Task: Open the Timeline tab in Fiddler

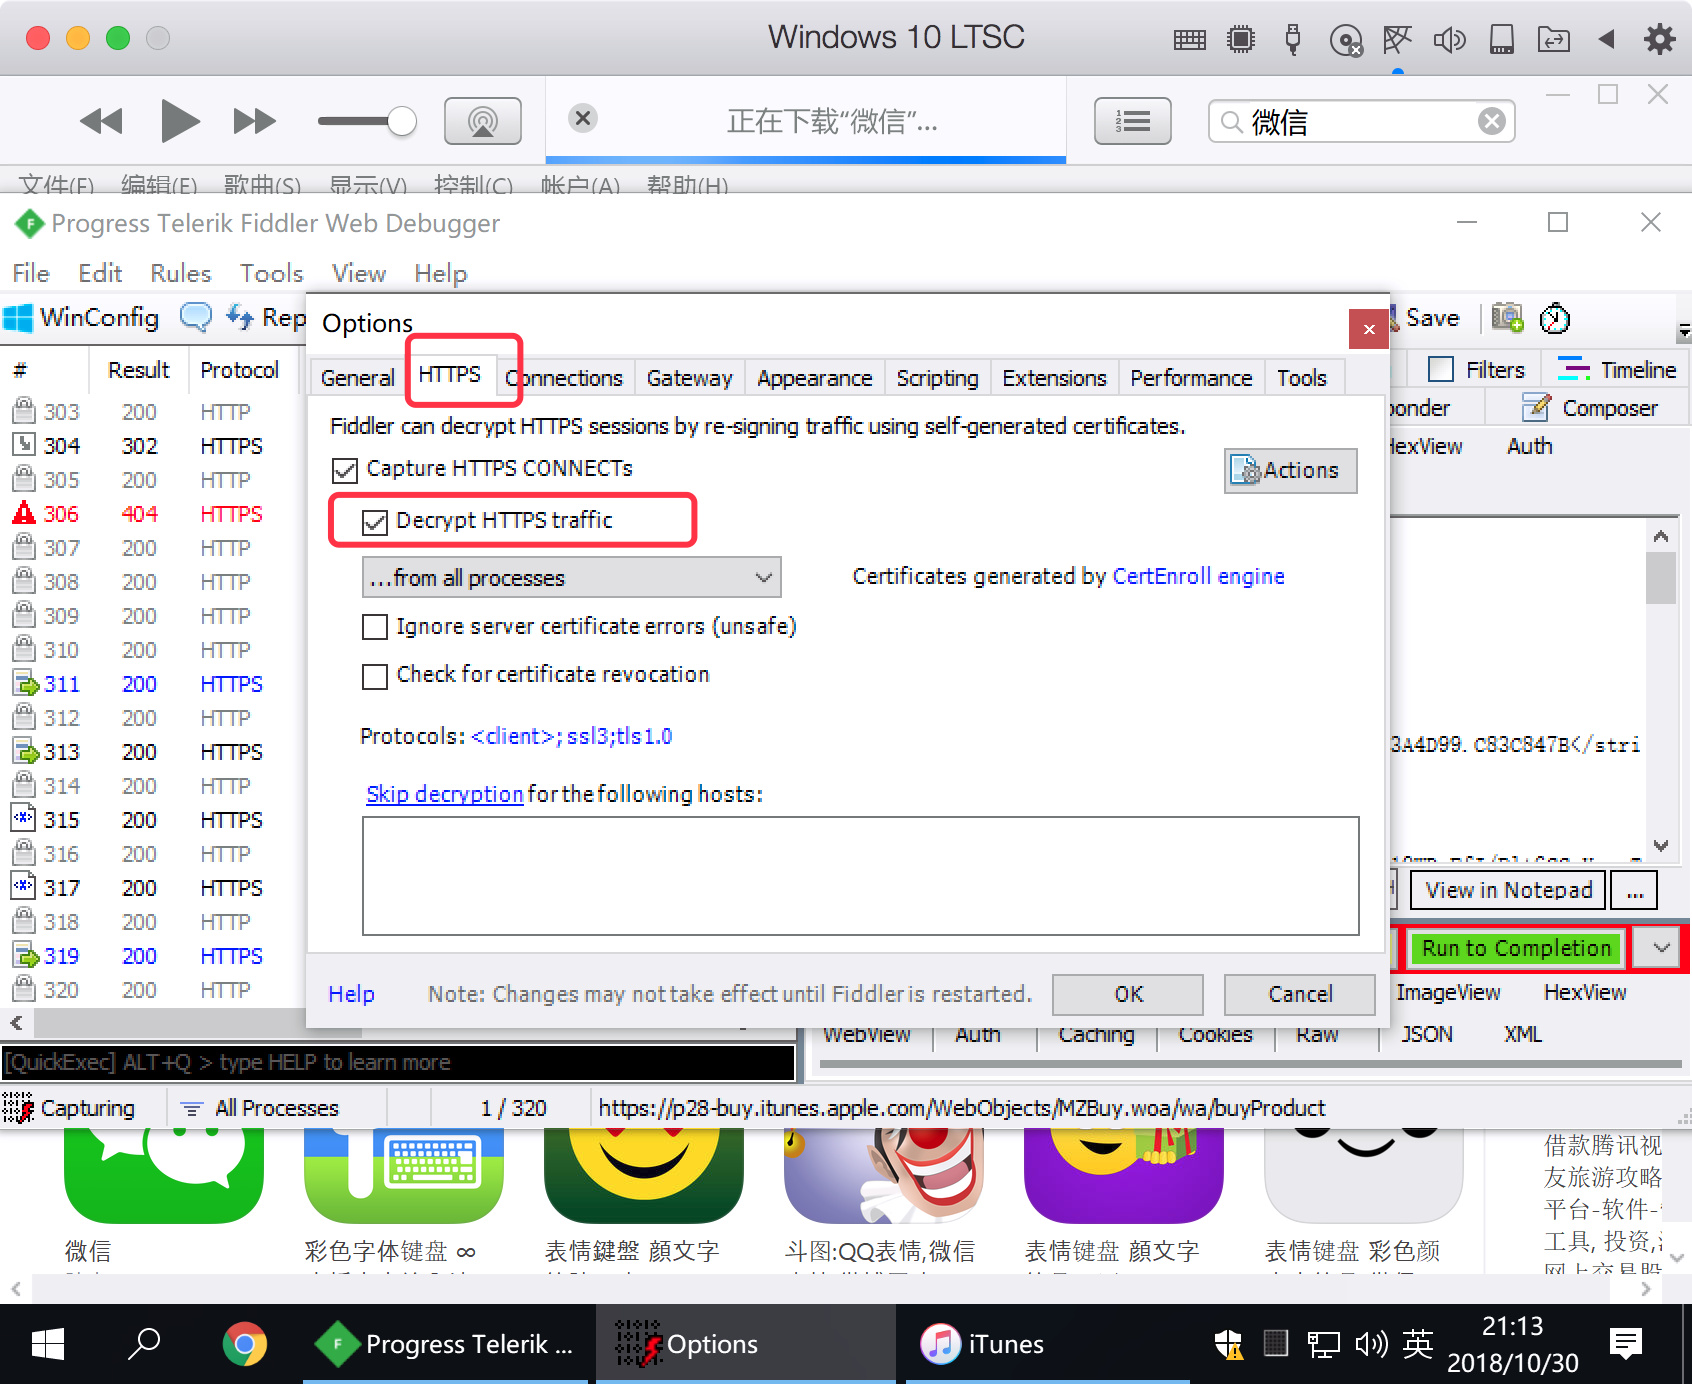Action: click(x=1616, y=370)
